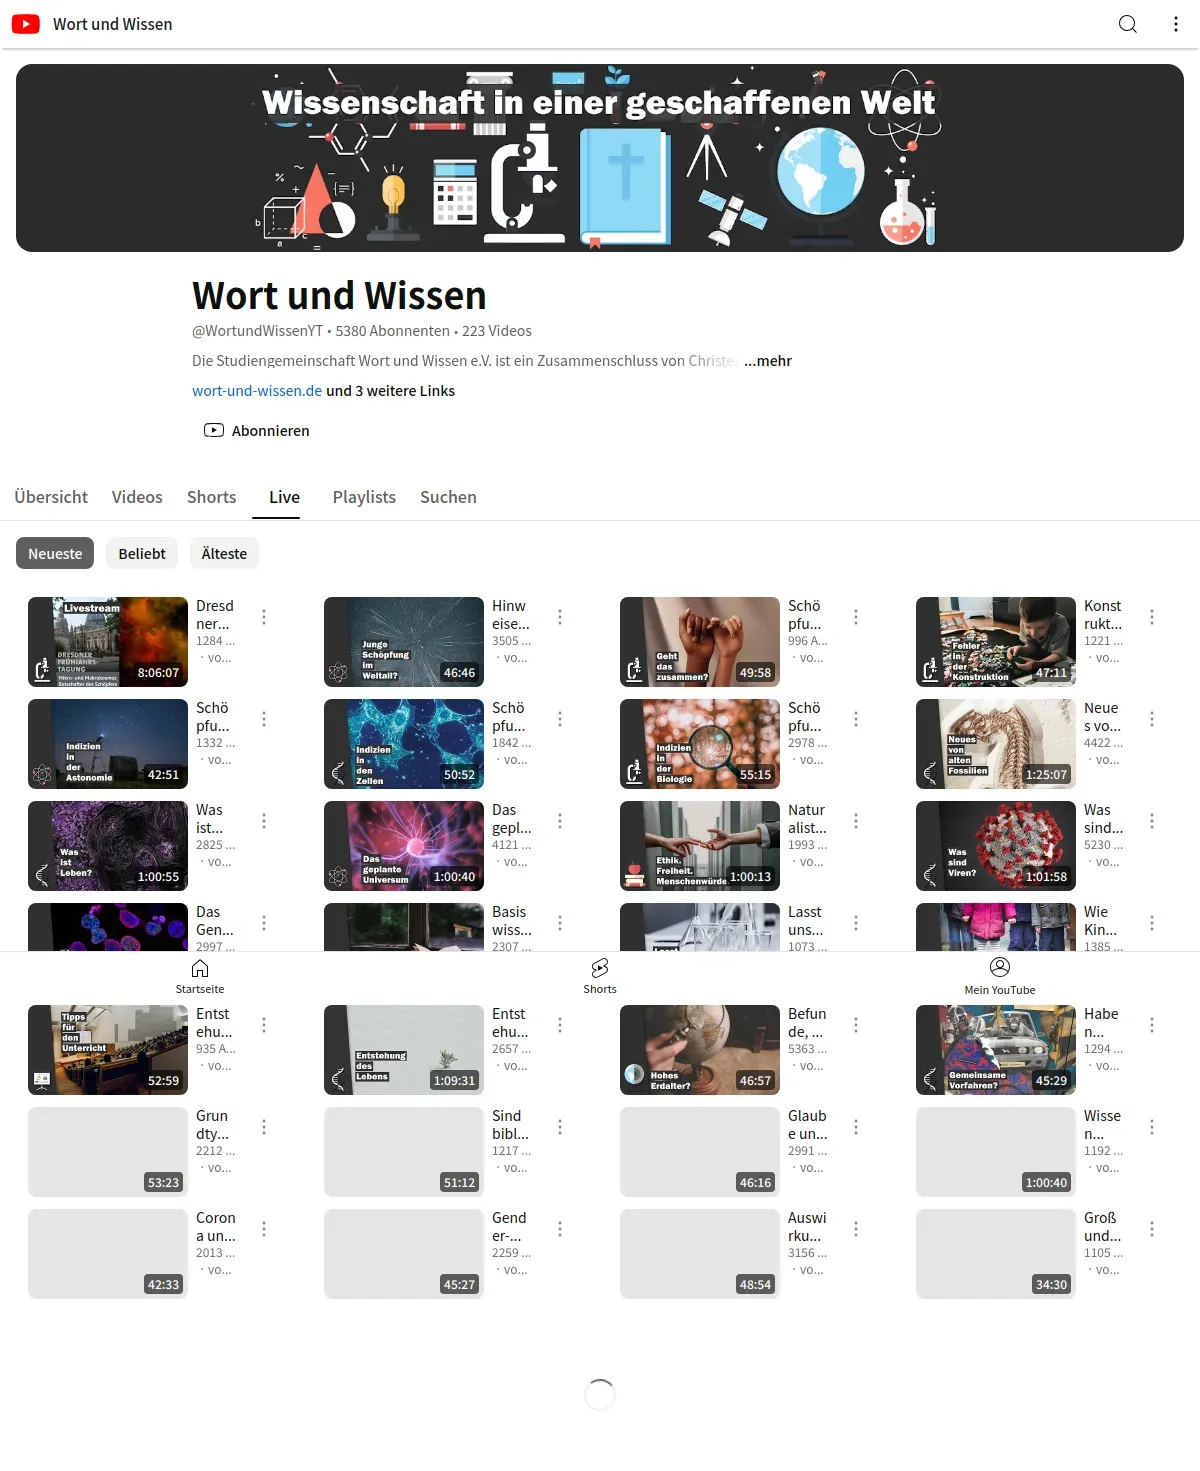
Task: Click the Wissenschaft channel banner image
Action: click(x=600, y=158)
